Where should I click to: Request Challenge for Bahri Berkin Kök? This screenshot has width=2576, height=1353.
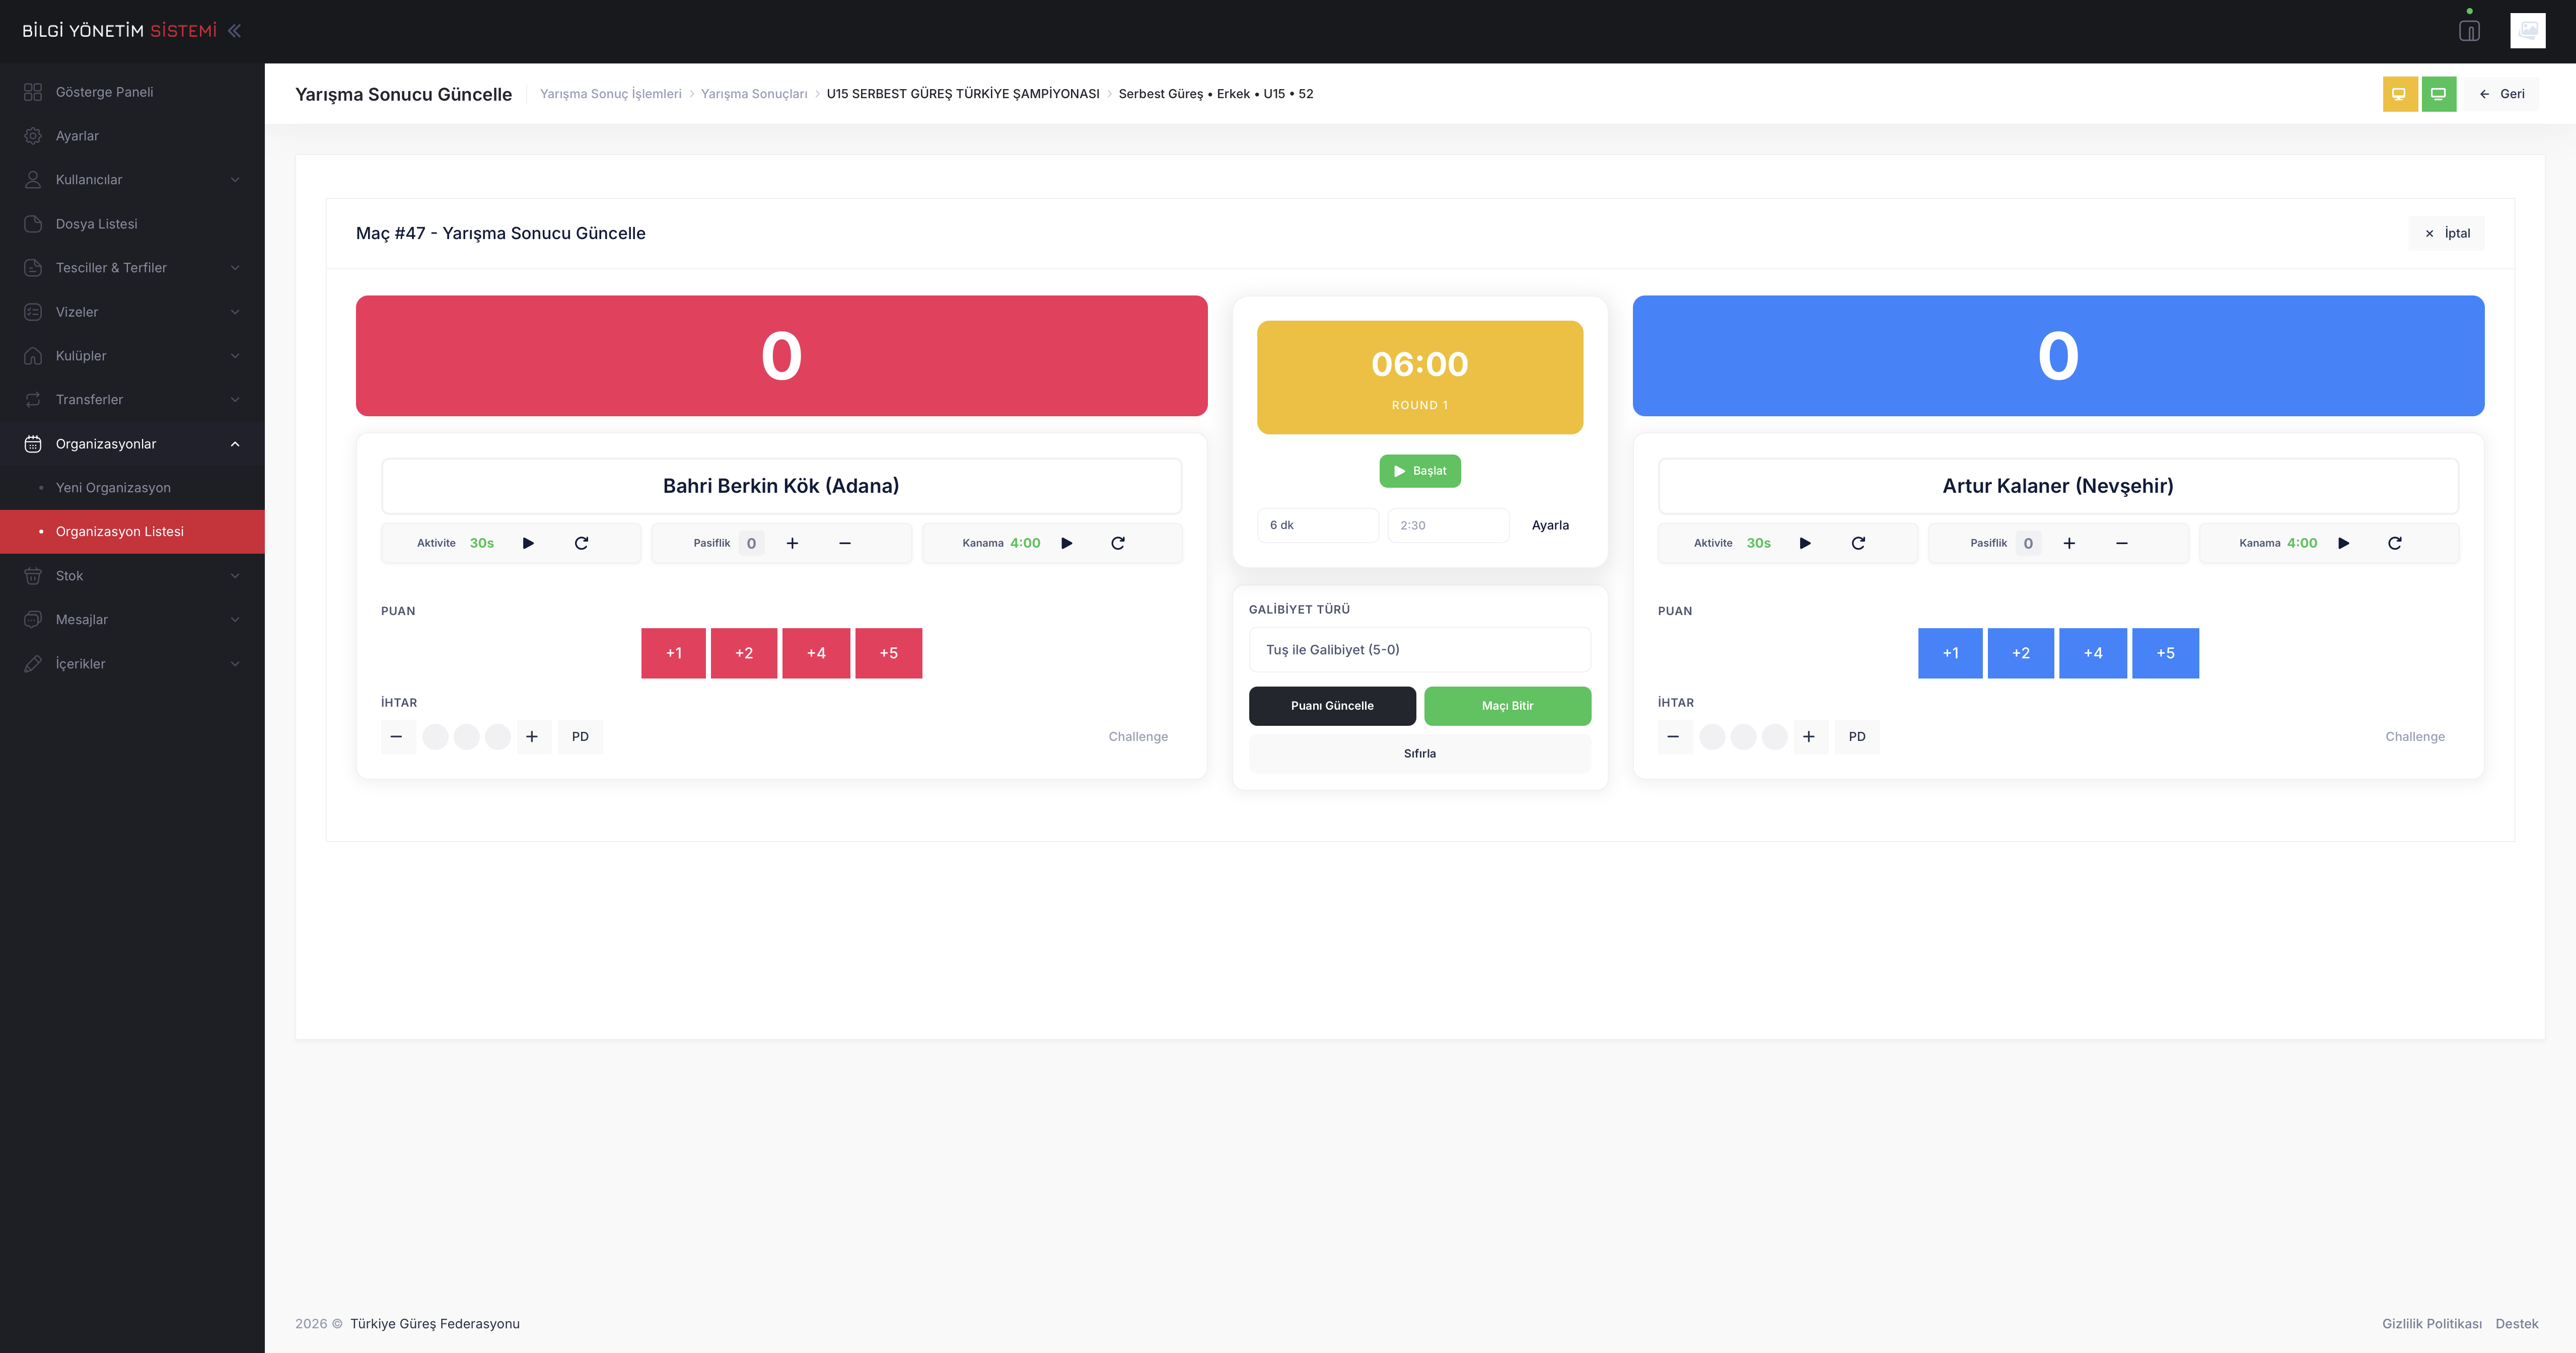[1138, 737]
